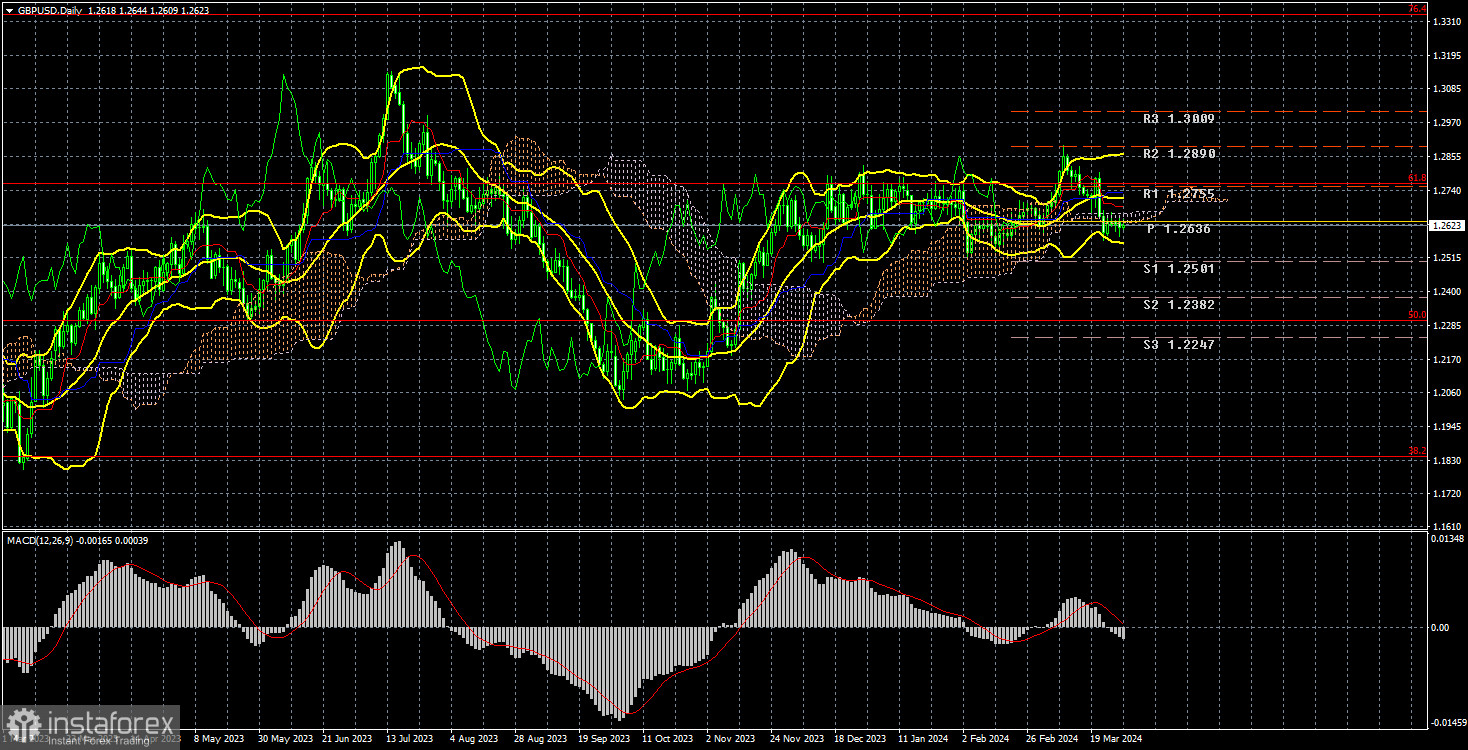
Task: Click the 24 Nov 2023 date label
Action: pyautogui.click(x=796, y=739)
